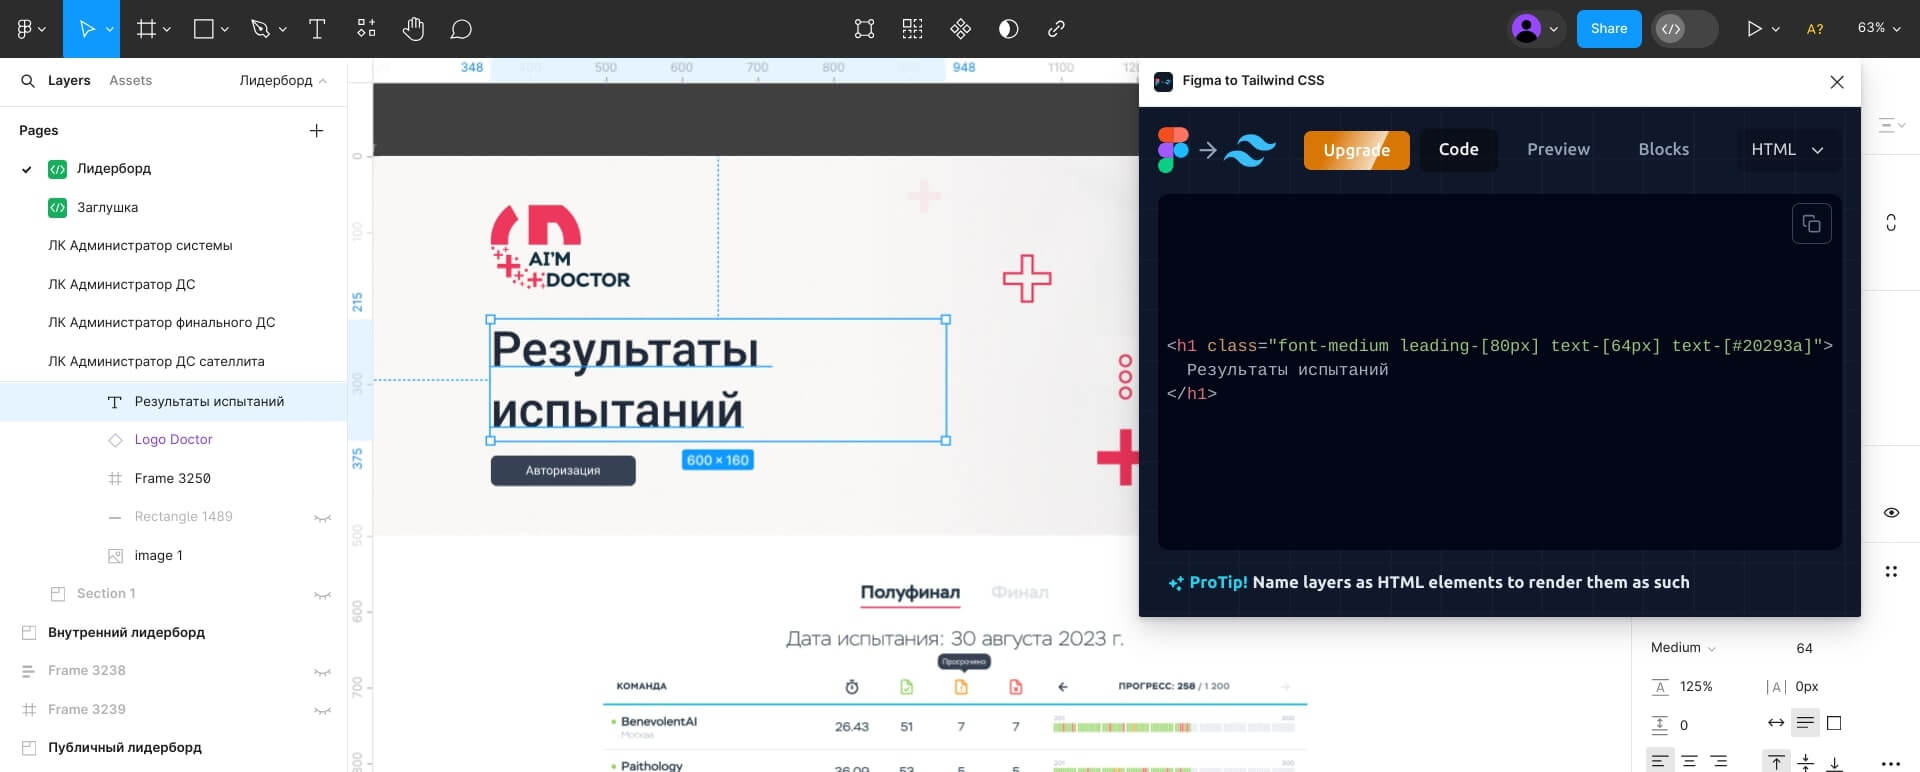Viewport: 1920px width, 772px height.
Task: Switch to the Layers tab
Action: pos(69,81)
